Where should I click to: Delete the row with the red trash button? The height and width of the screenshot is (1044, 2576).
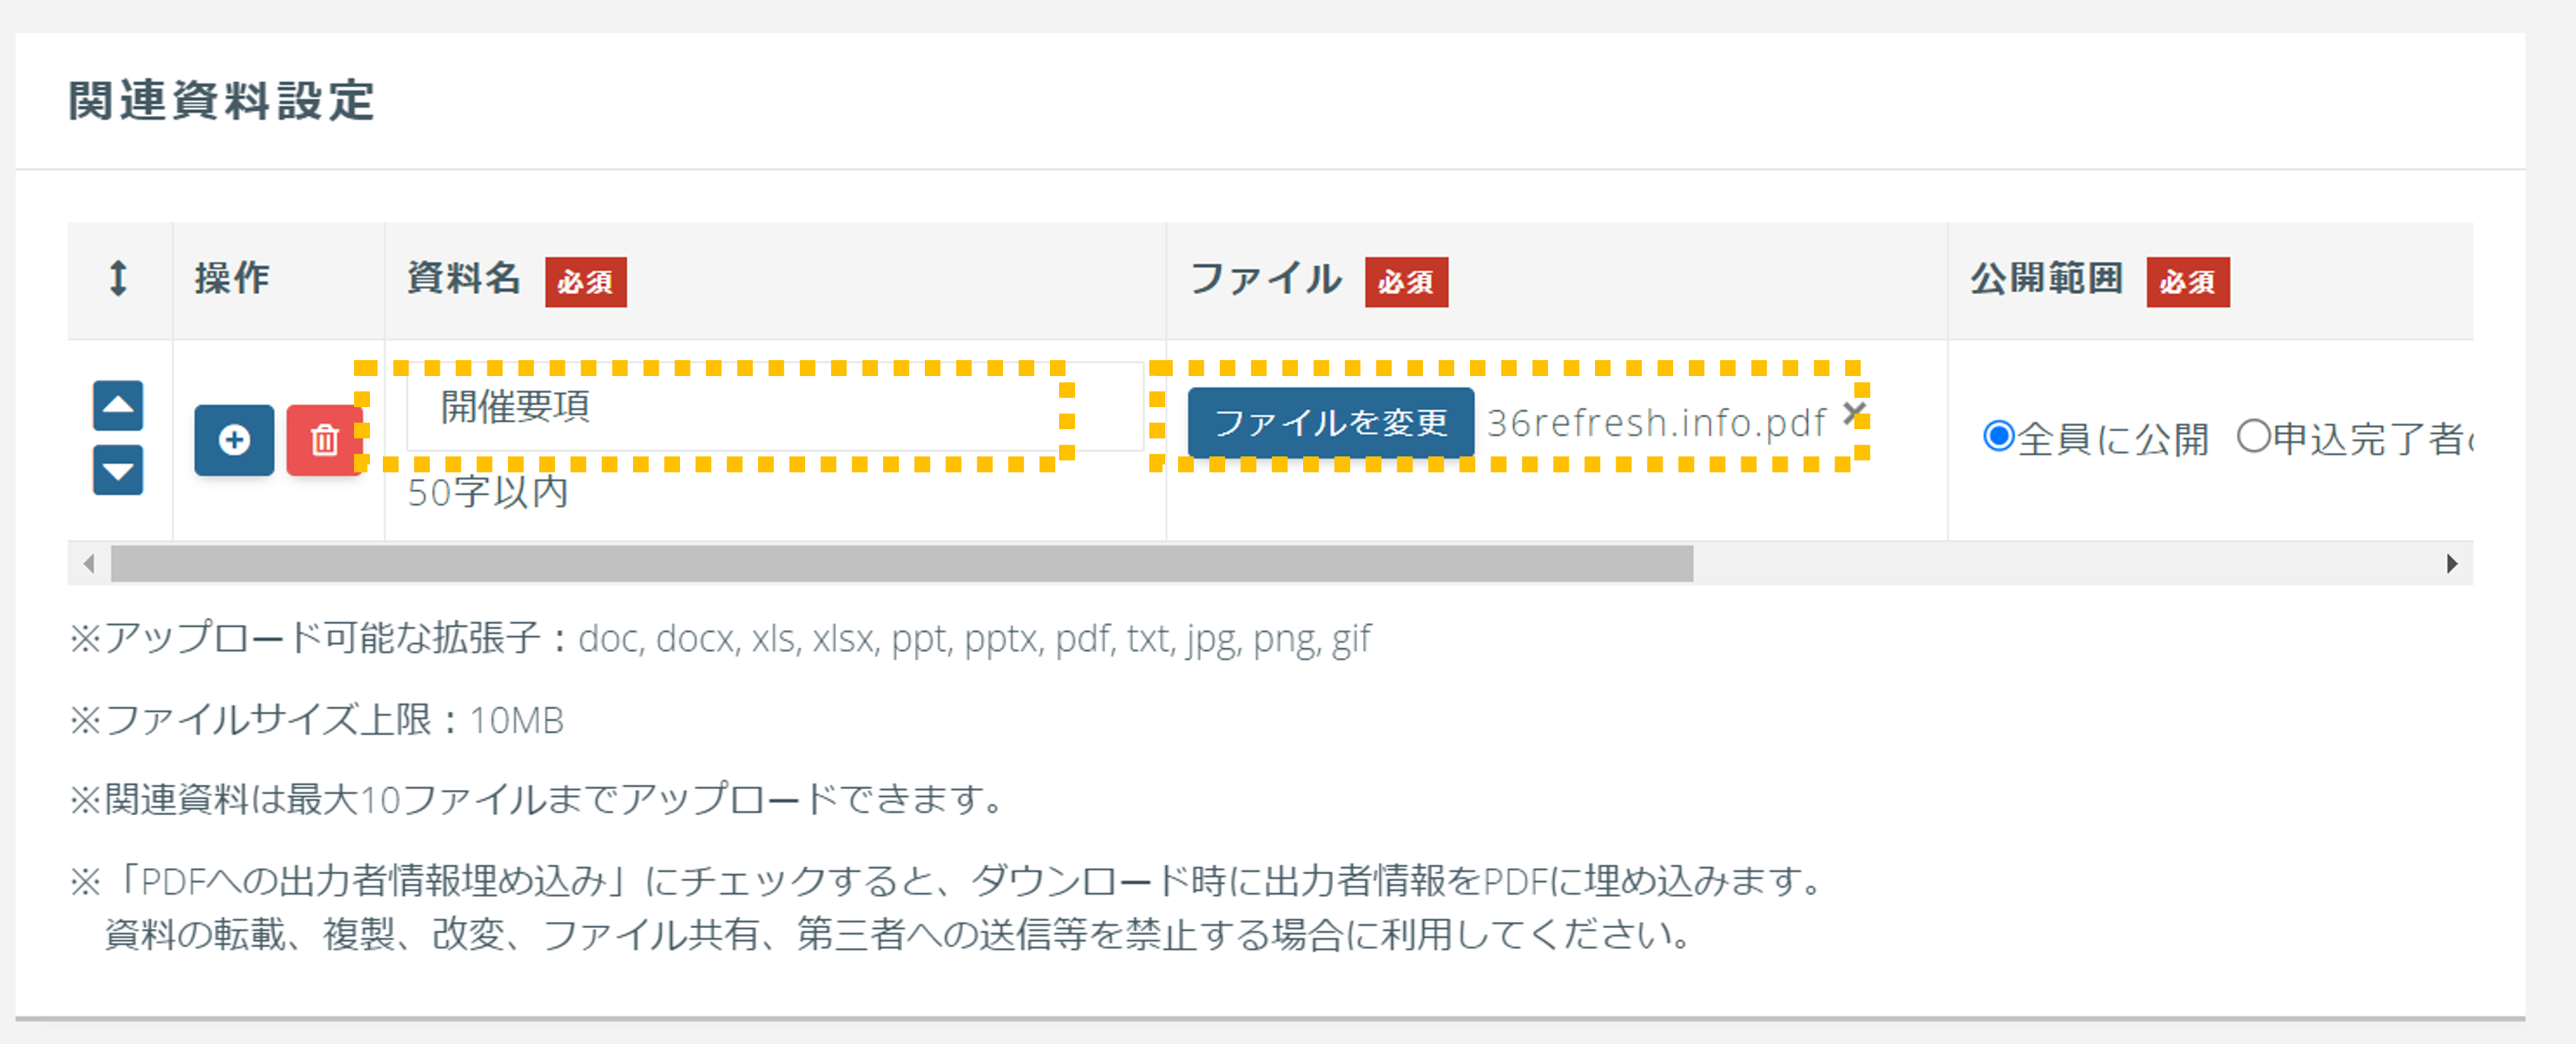[x=324, y=440]
